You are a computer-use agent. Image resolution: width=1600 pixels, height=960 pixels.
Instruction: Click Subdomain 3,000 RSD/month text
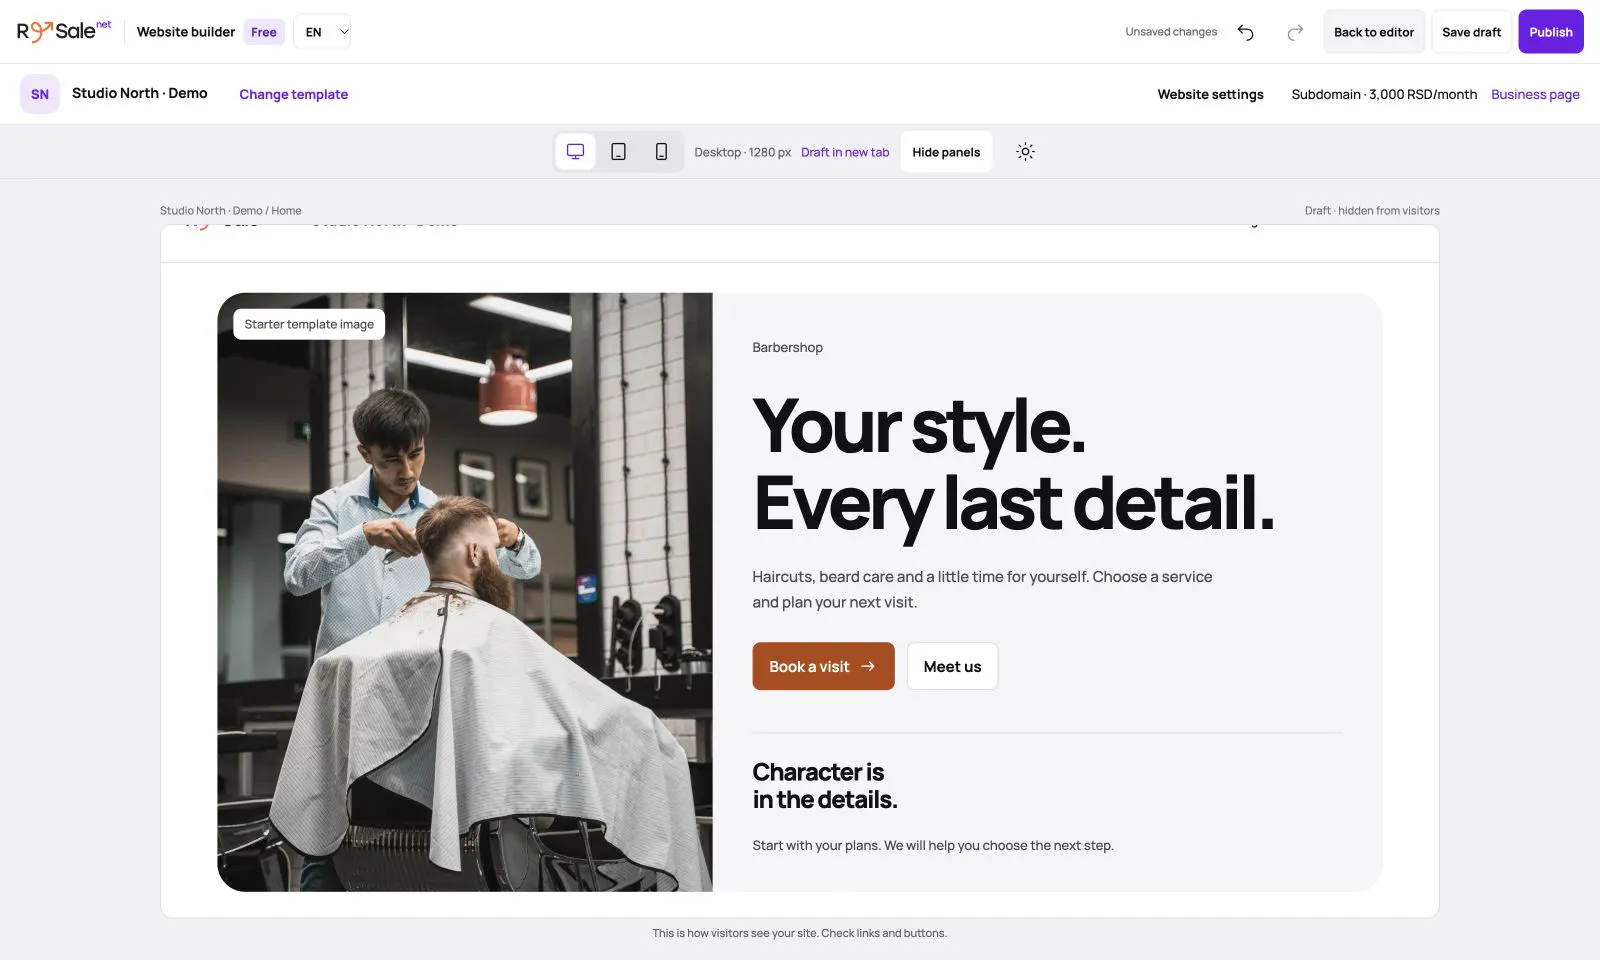[x=1384, y=94]
